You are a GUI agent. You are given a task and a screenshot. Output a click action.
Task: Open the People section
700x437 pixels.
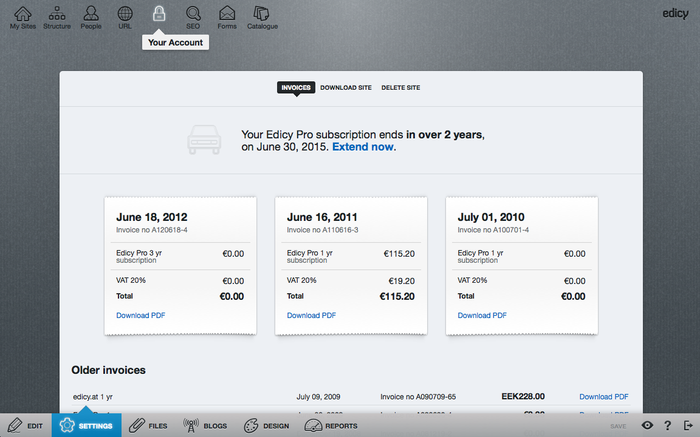[x=91, y=16]
